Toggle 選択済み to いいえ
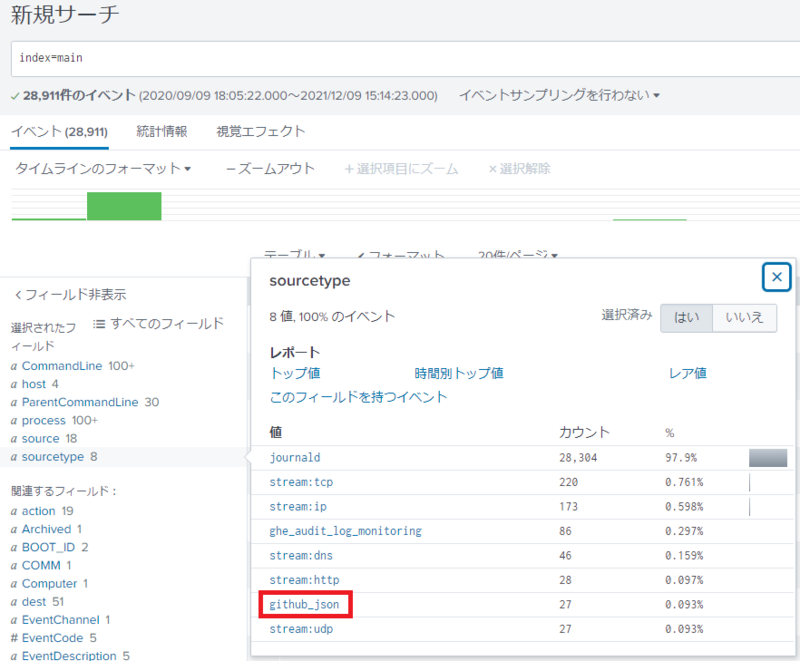 (x=744, y=318)
